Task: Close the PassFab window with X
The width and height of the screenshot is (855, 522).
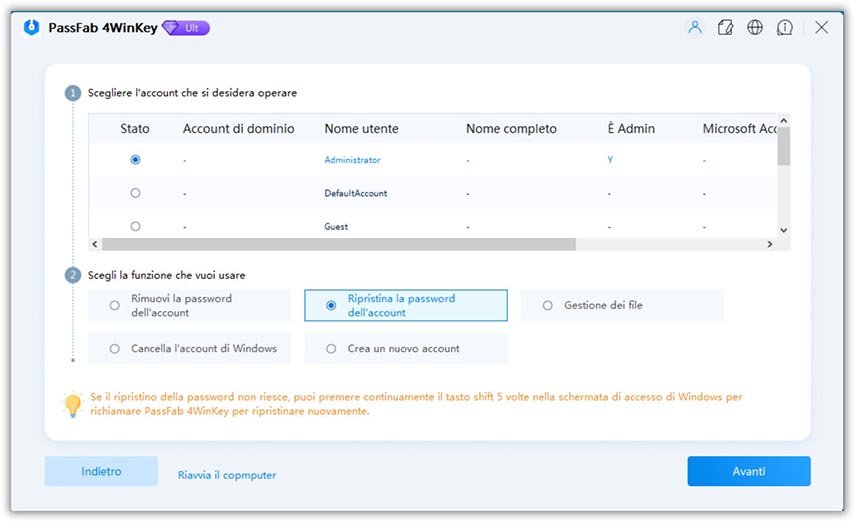Action: point(821,28)
